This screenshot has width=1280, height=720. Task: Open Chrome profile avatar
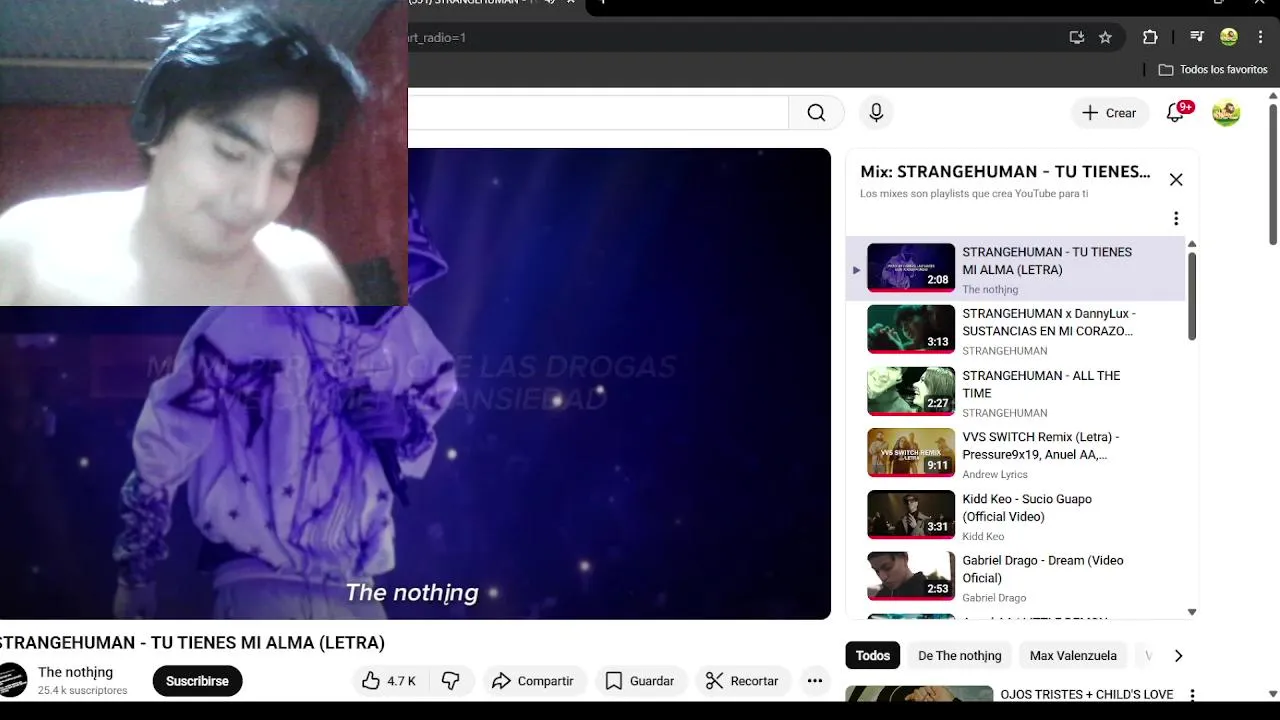pos(1229,37)
